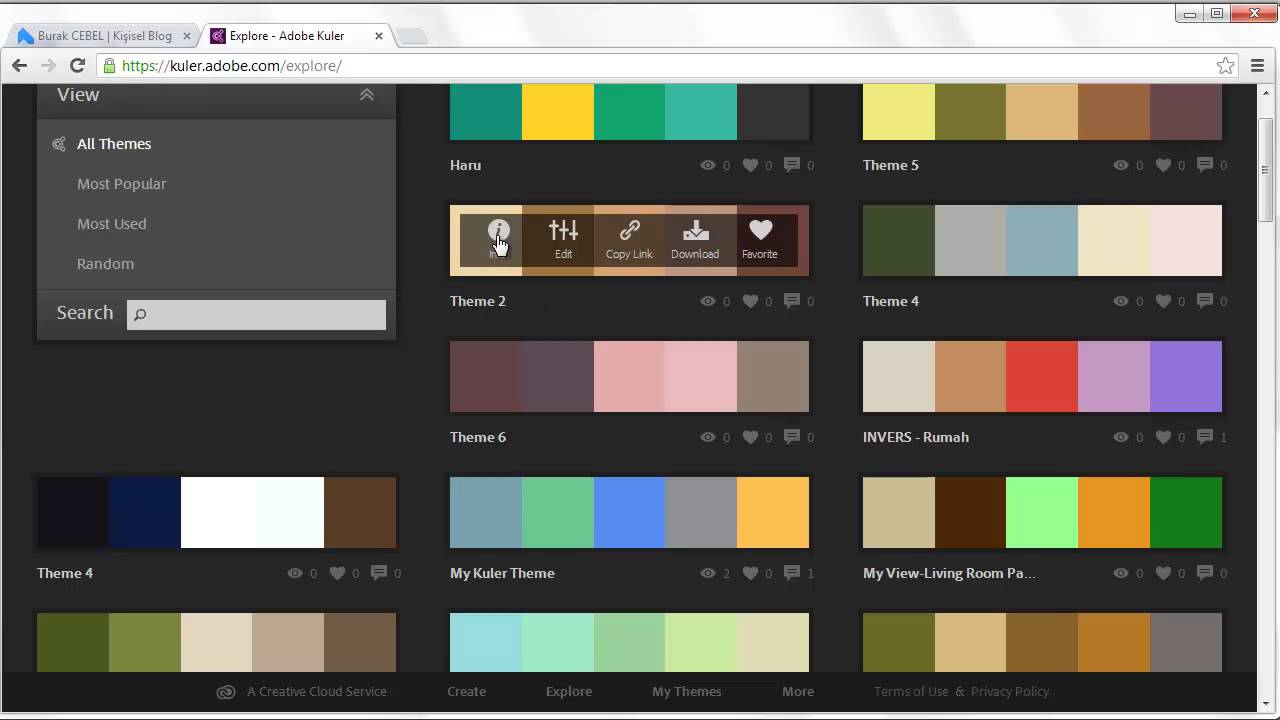Collapse the View panel with double chevron
Image resolution: width=1280 pixels, height=720 pixels.
[367, 95]
